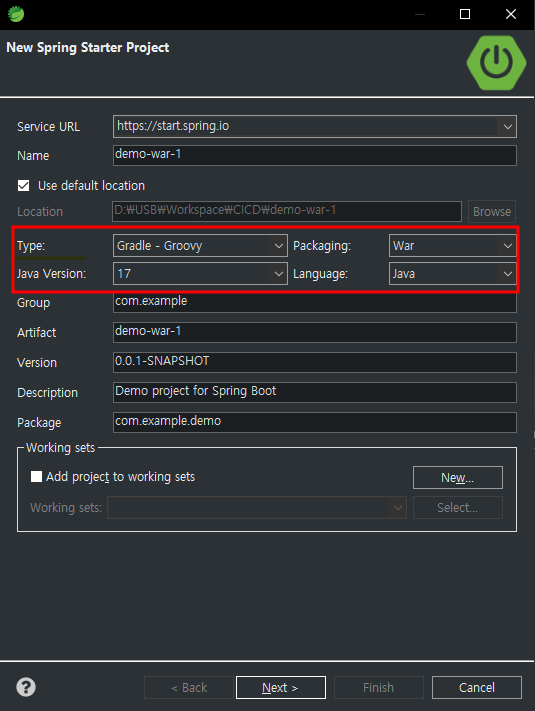Uncheck Use default location checkbox
This screenshot has height=711, width=535.
coord(24,185)
